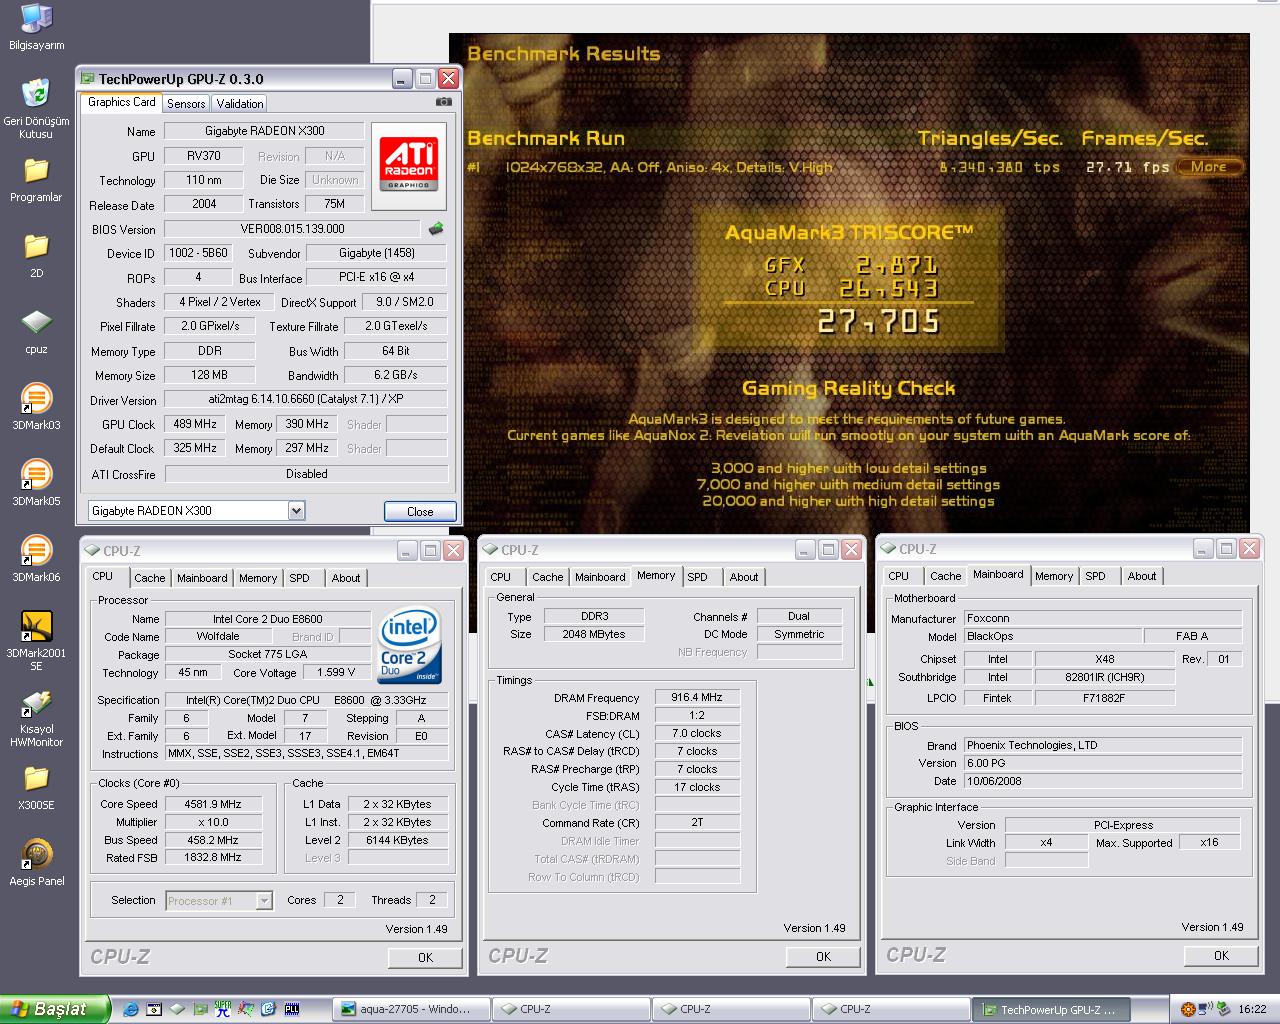
Task: Click the PLL quick launch icon
Action: [292, 1009]
